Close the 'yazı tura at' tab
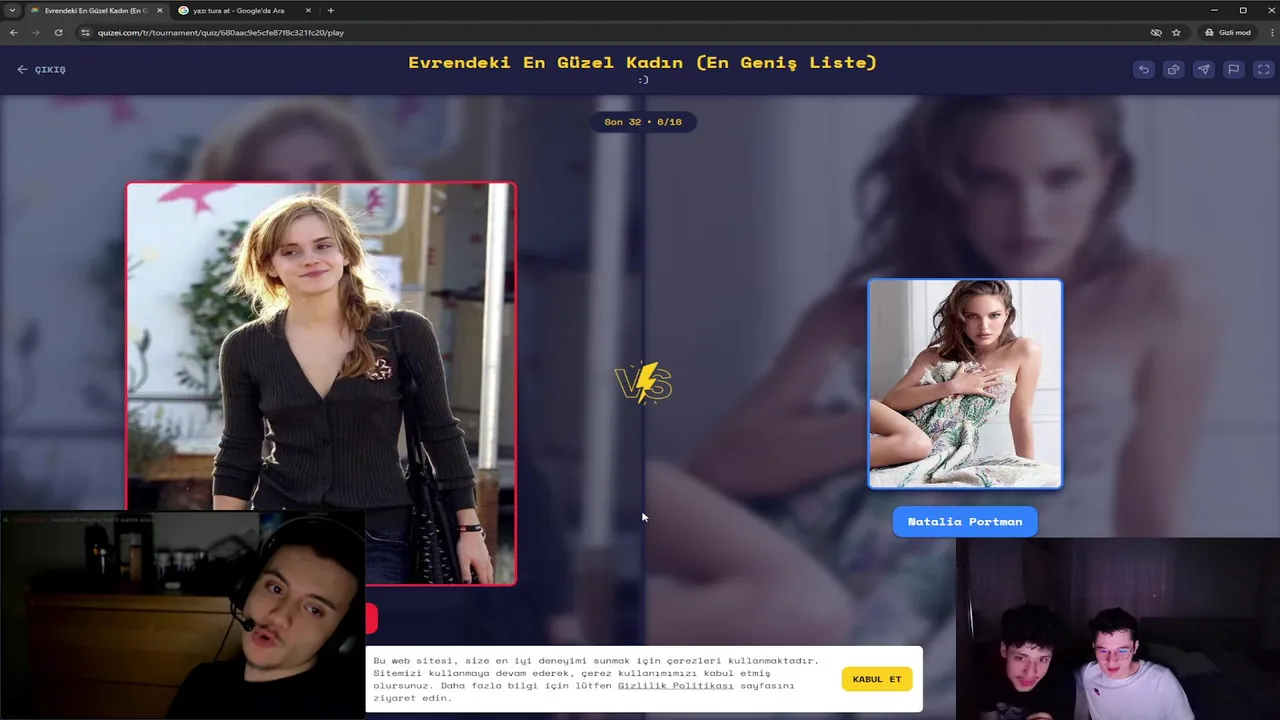Viewport: 1280px width, 720px height. (x=308, y=10)
